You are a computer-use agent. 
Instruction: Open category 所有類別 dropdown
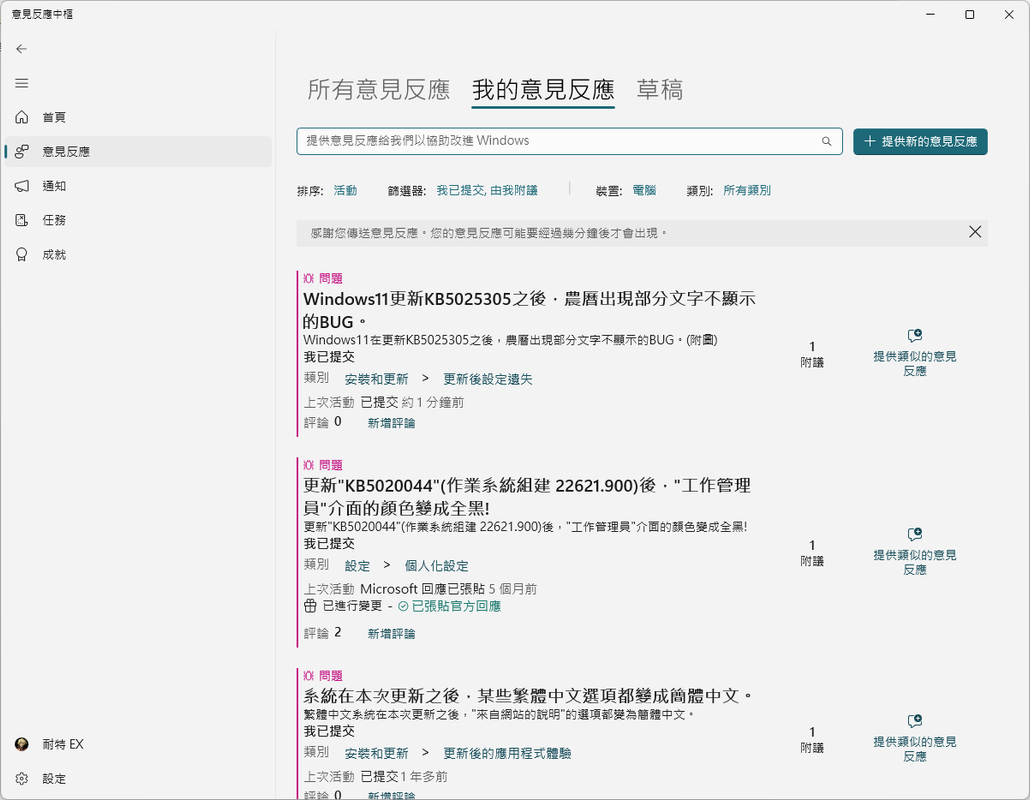(x=747, y=190)
